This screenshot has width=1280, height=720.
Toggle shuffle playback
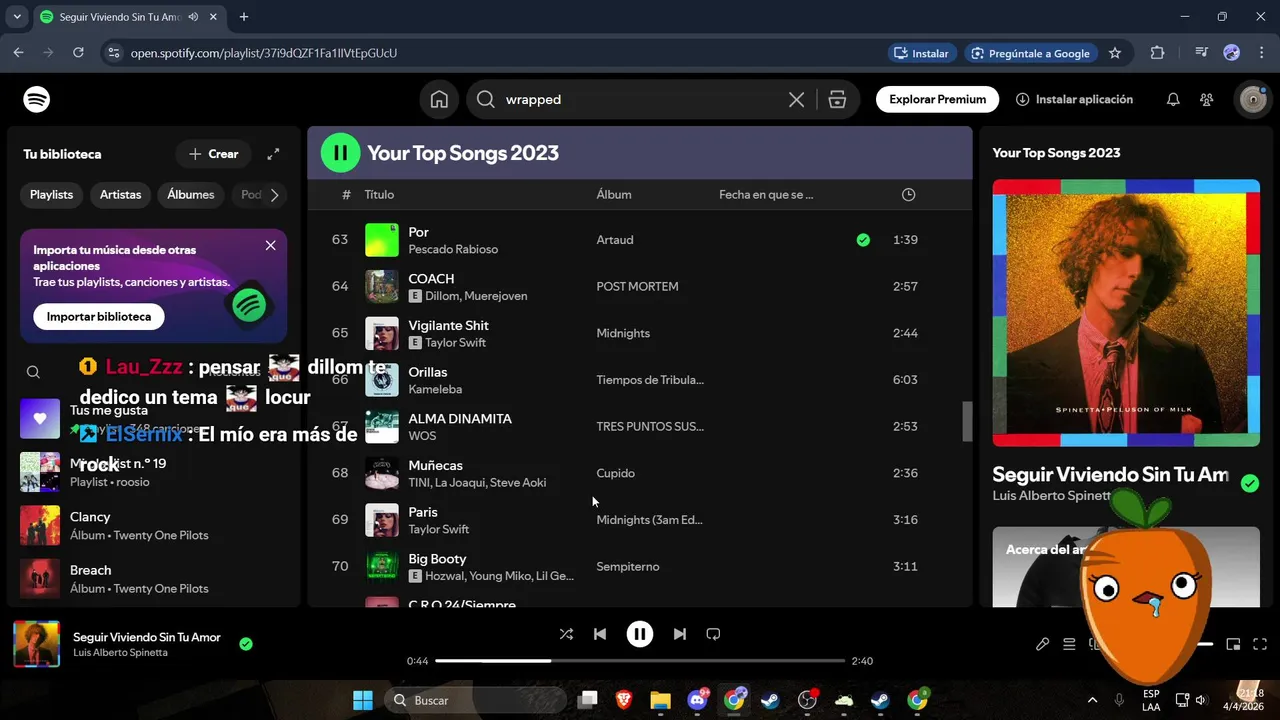[x=566, y=634]
